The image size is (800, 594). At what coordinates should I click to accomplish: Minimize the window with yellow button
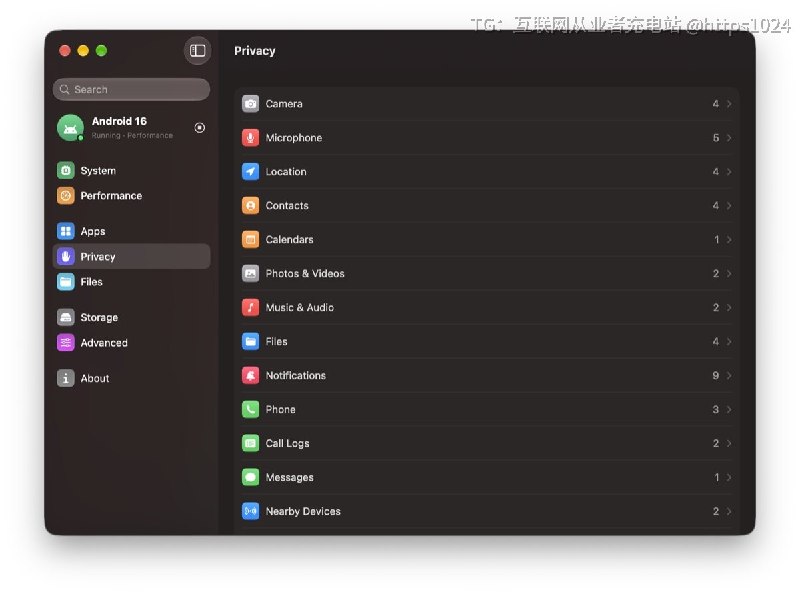(83, 51)
